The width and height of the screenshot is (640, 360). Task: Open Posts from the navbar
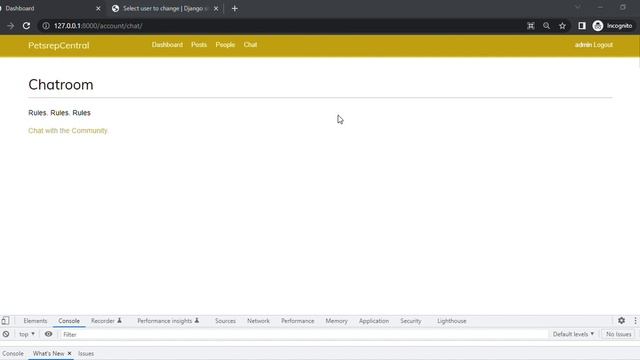coord(199,45)
